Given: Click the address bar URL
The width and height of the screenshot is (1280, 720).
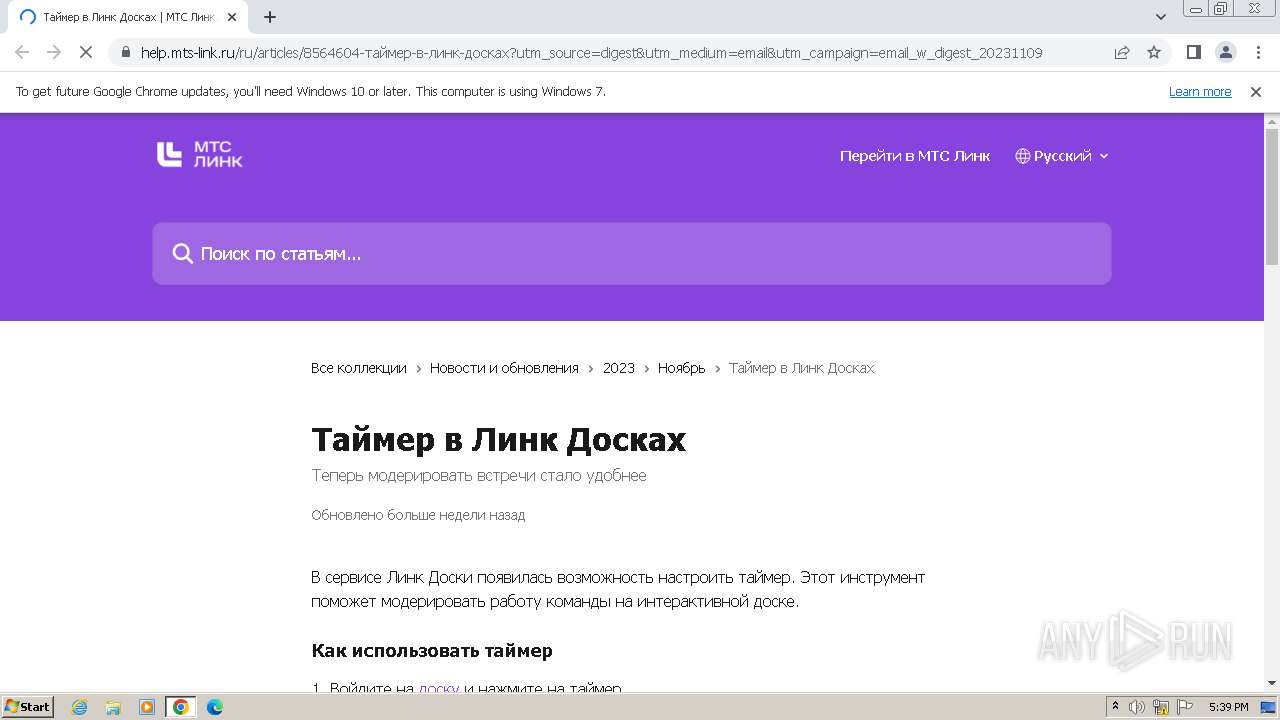Looking at the screenshot, I should point(591,53).
